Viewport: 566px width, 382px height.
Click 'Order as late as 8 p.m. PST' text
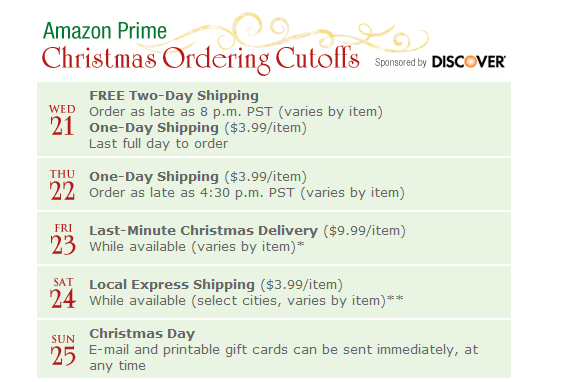tap(180, 112)
